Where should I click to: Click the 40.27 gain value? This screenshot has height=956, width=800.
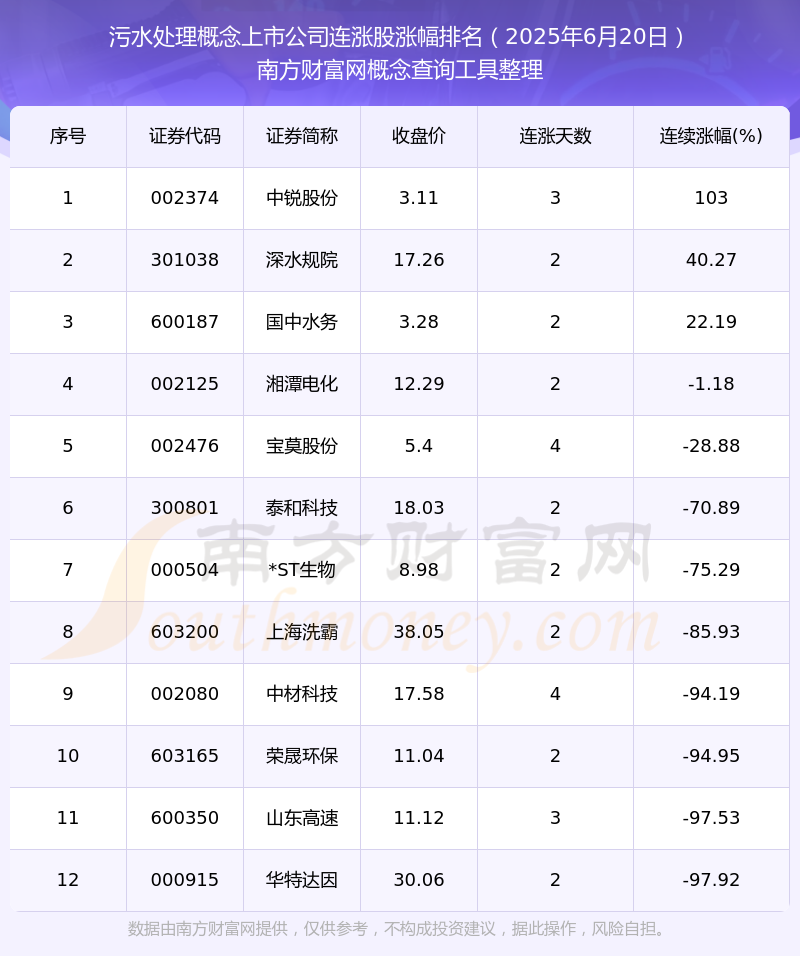click(711, 260)
